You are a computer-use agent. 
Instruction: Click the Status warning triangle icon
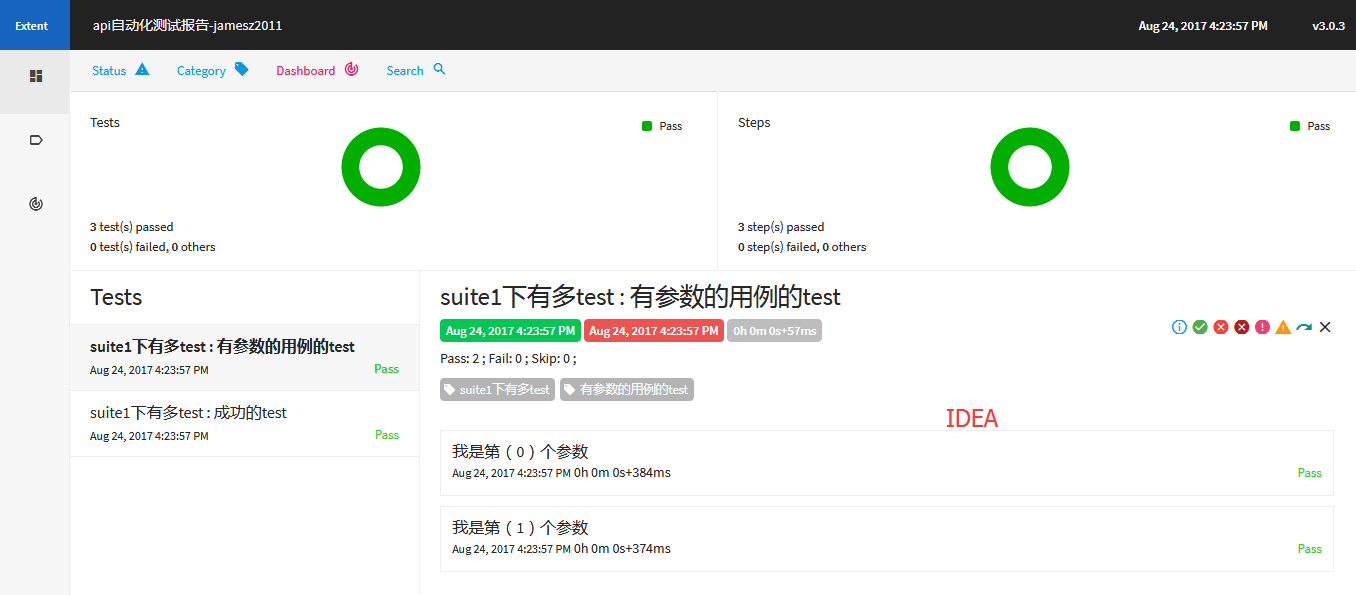142,69
